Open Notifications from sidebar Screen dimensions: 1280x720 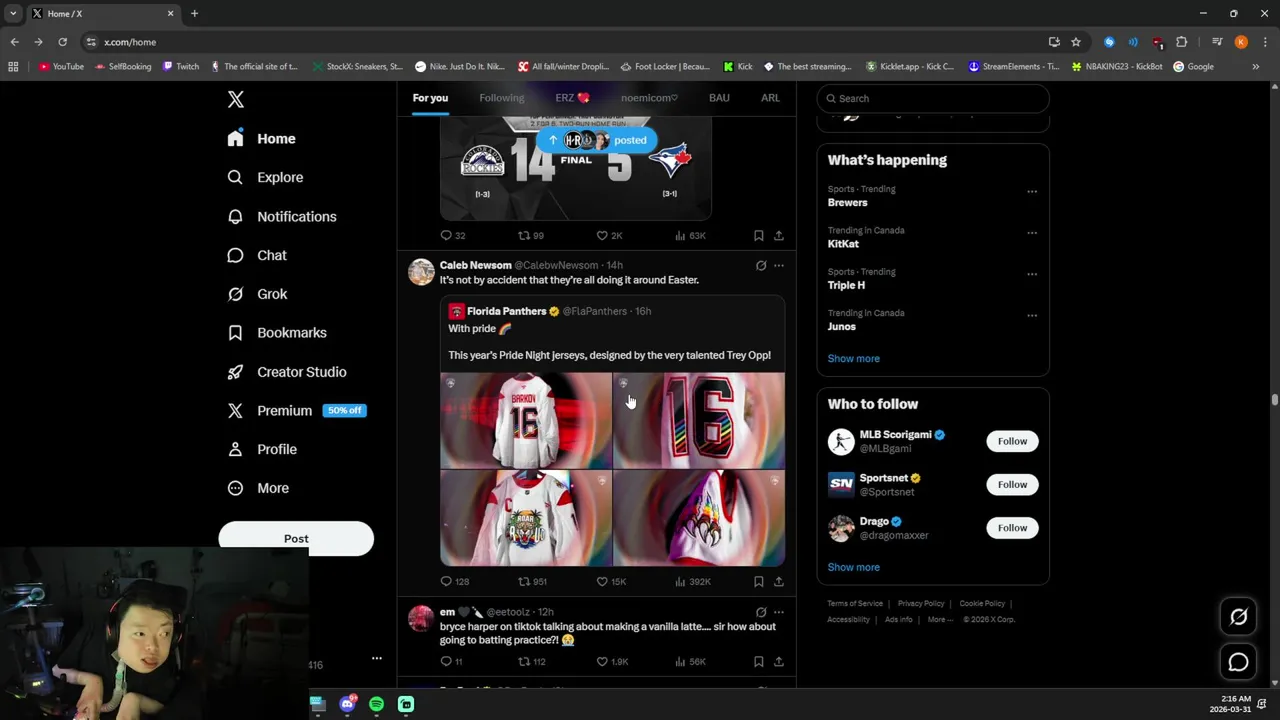[282, 216]
